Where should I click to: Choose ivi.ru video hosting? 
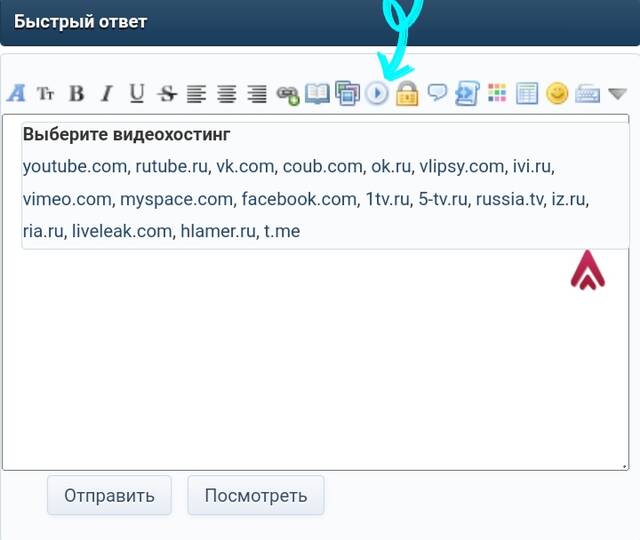pyautogui.click(x=532, y=167)
